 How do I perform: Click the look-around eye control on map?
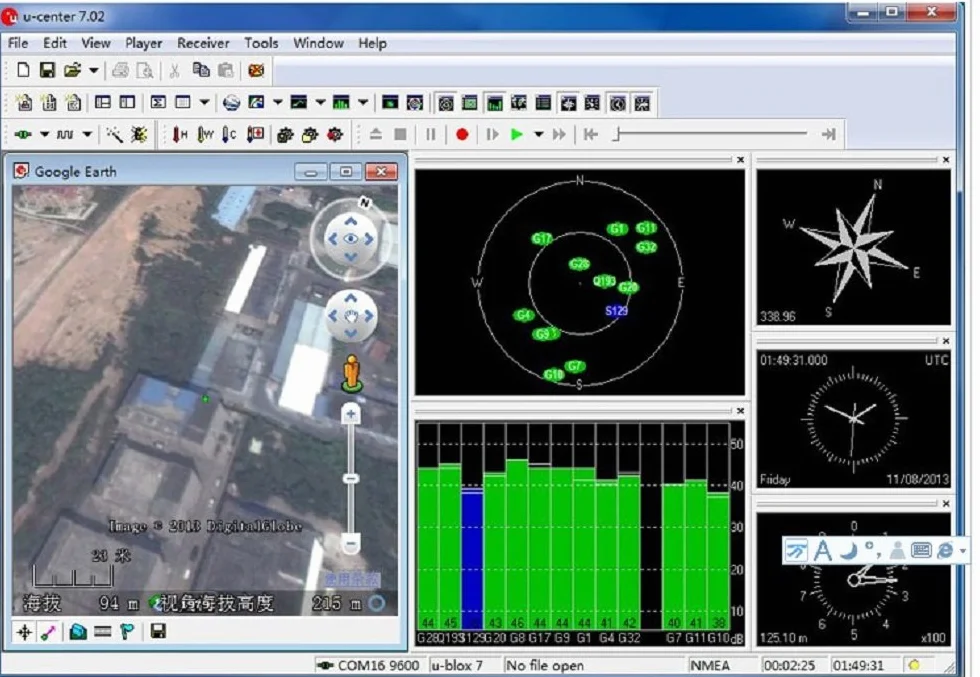[x=351, y=239]
